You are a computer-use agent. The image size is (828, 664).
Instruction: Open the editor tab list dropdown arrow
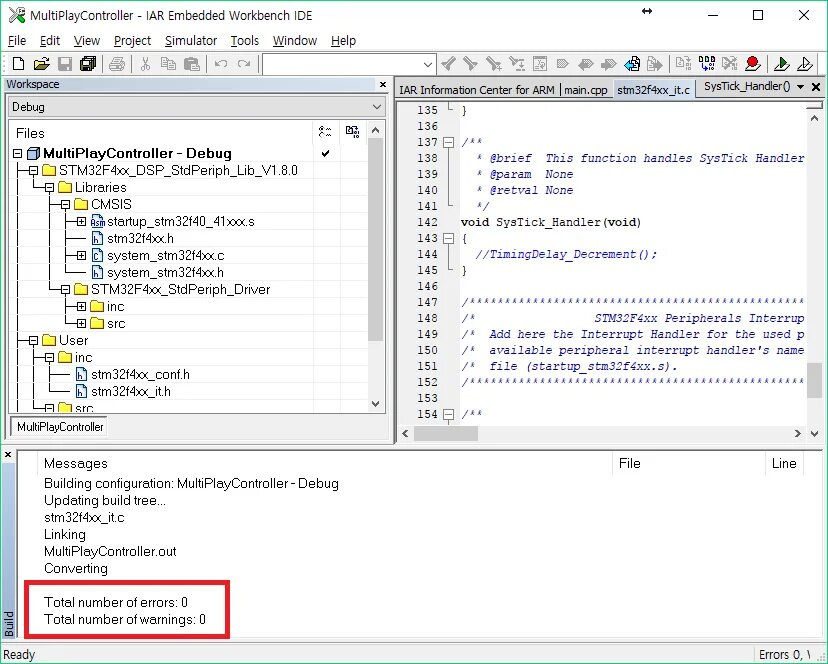[801, 87]
